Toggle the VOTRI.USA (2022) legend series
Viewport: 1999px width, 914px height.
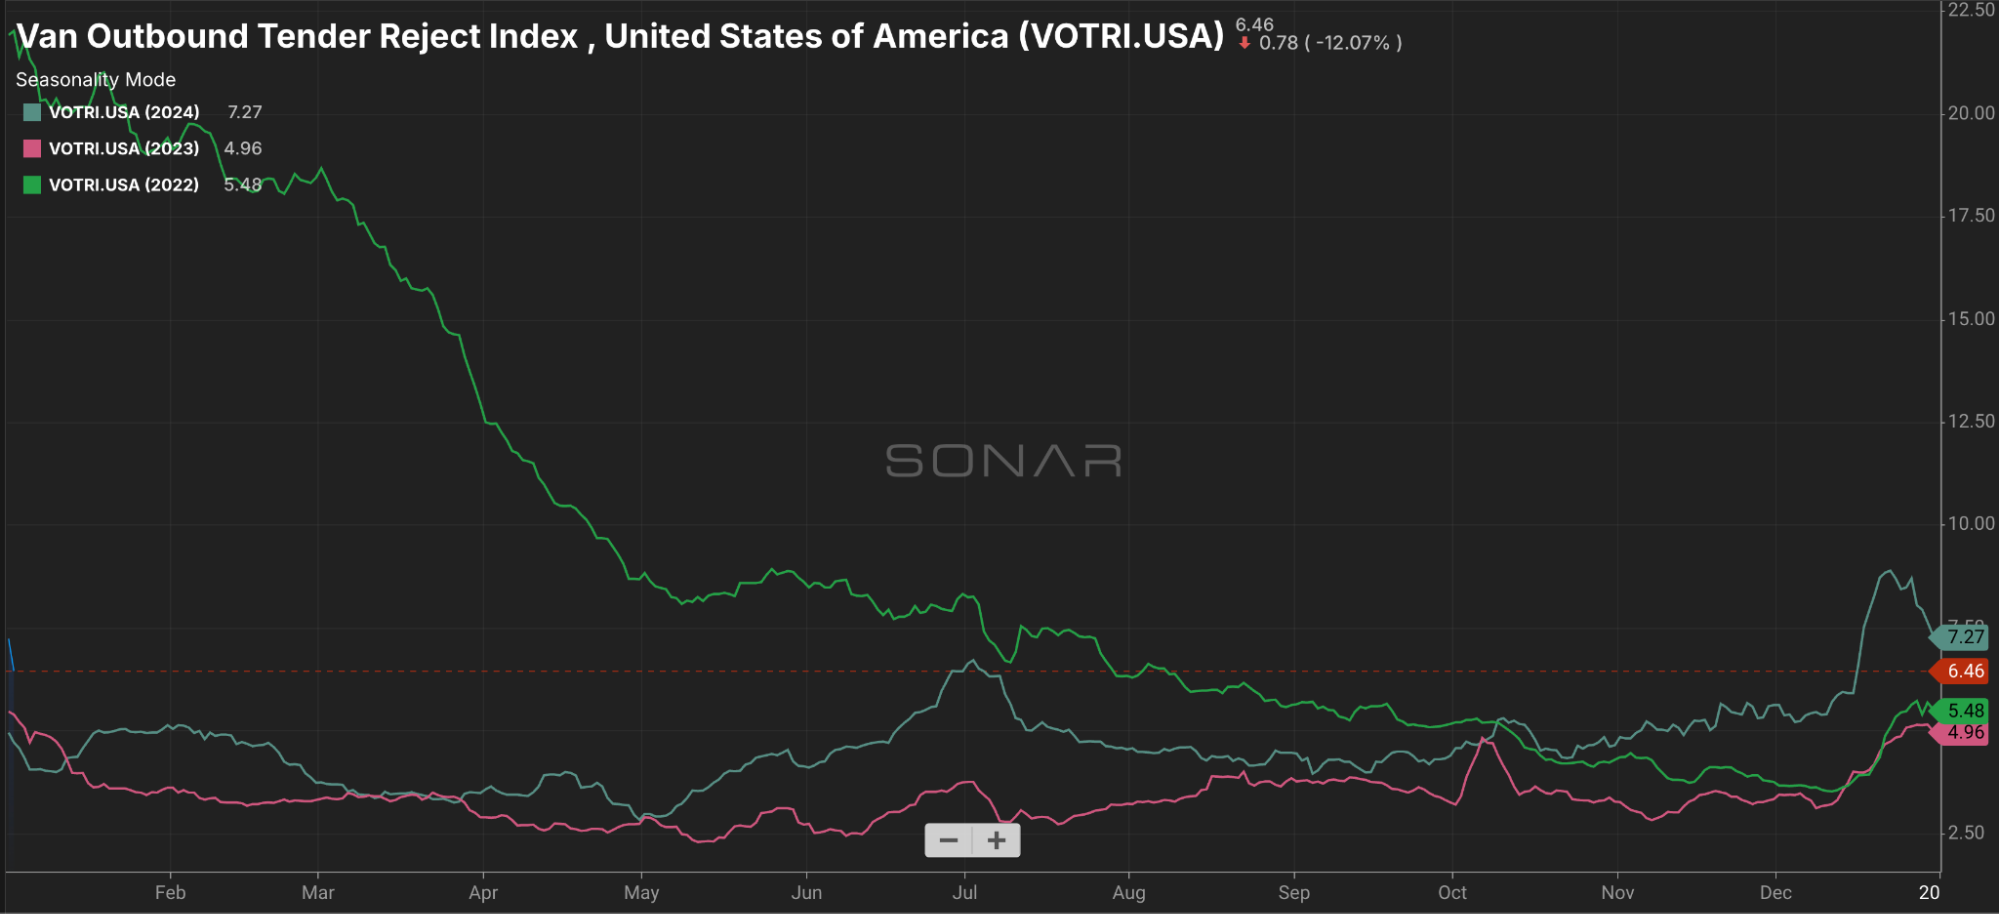tap(124, 185)
